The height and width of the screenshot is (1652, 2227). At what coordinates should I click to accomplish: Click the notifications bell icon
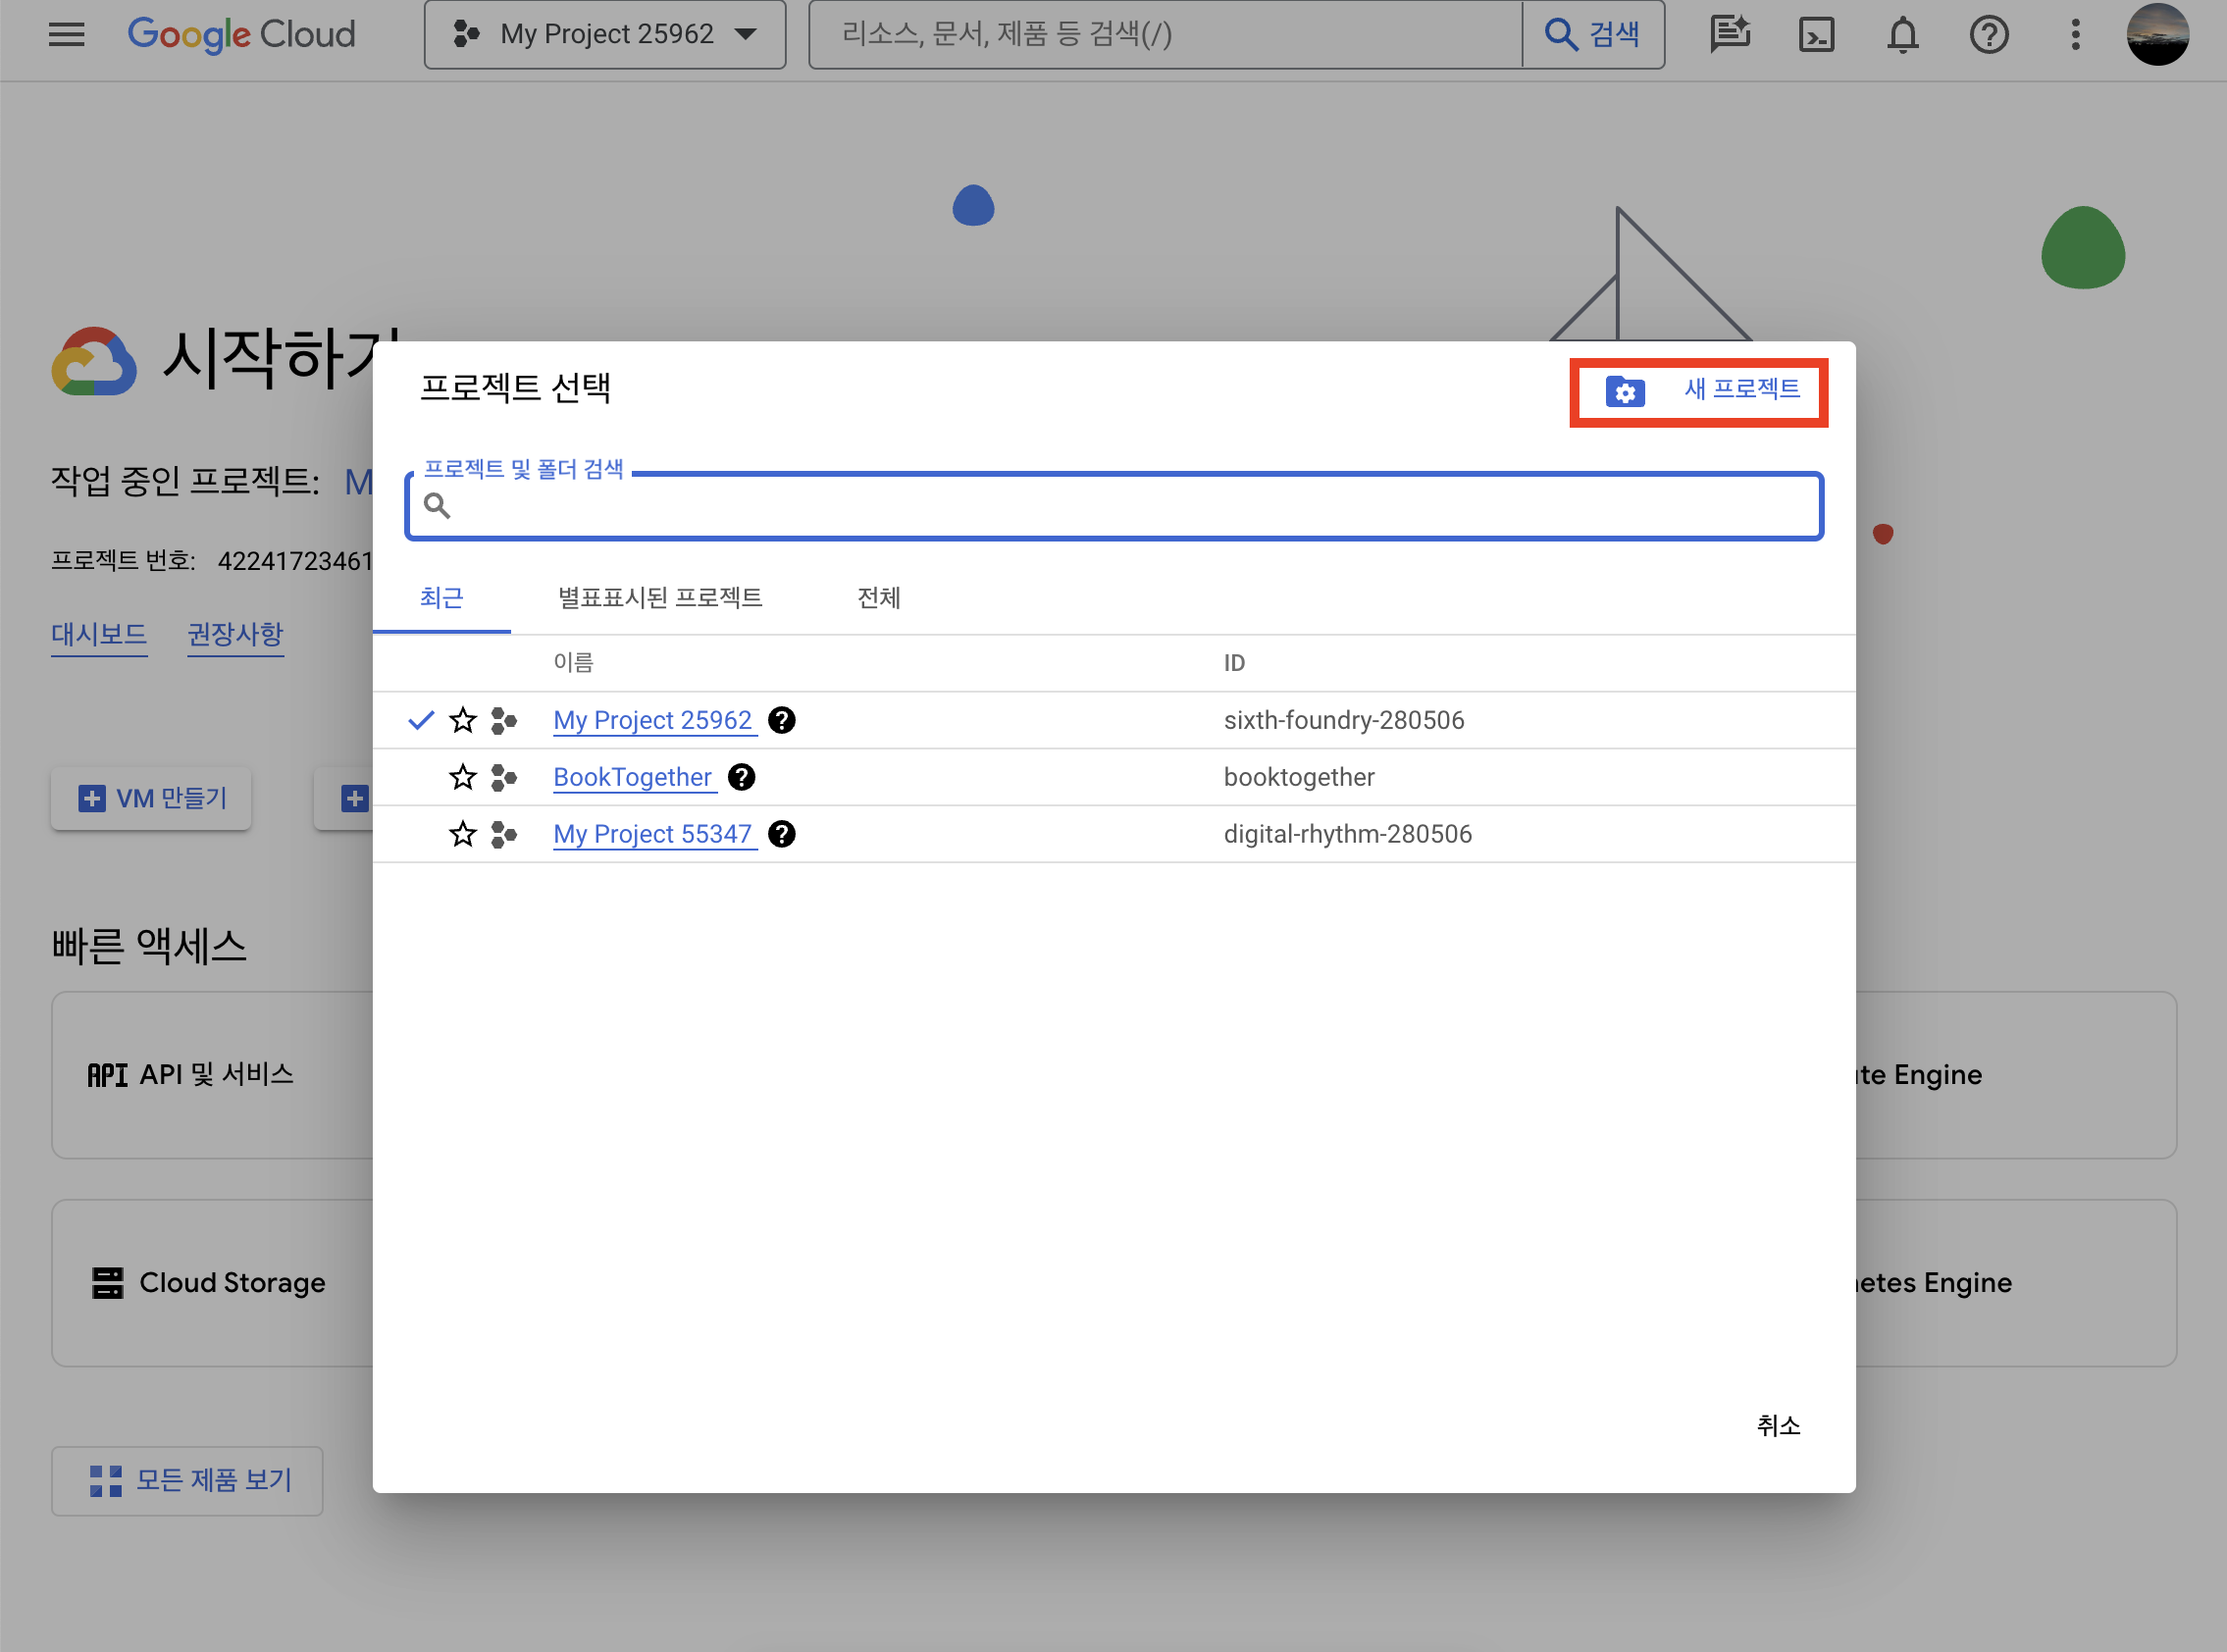(x=1901, y=35)
